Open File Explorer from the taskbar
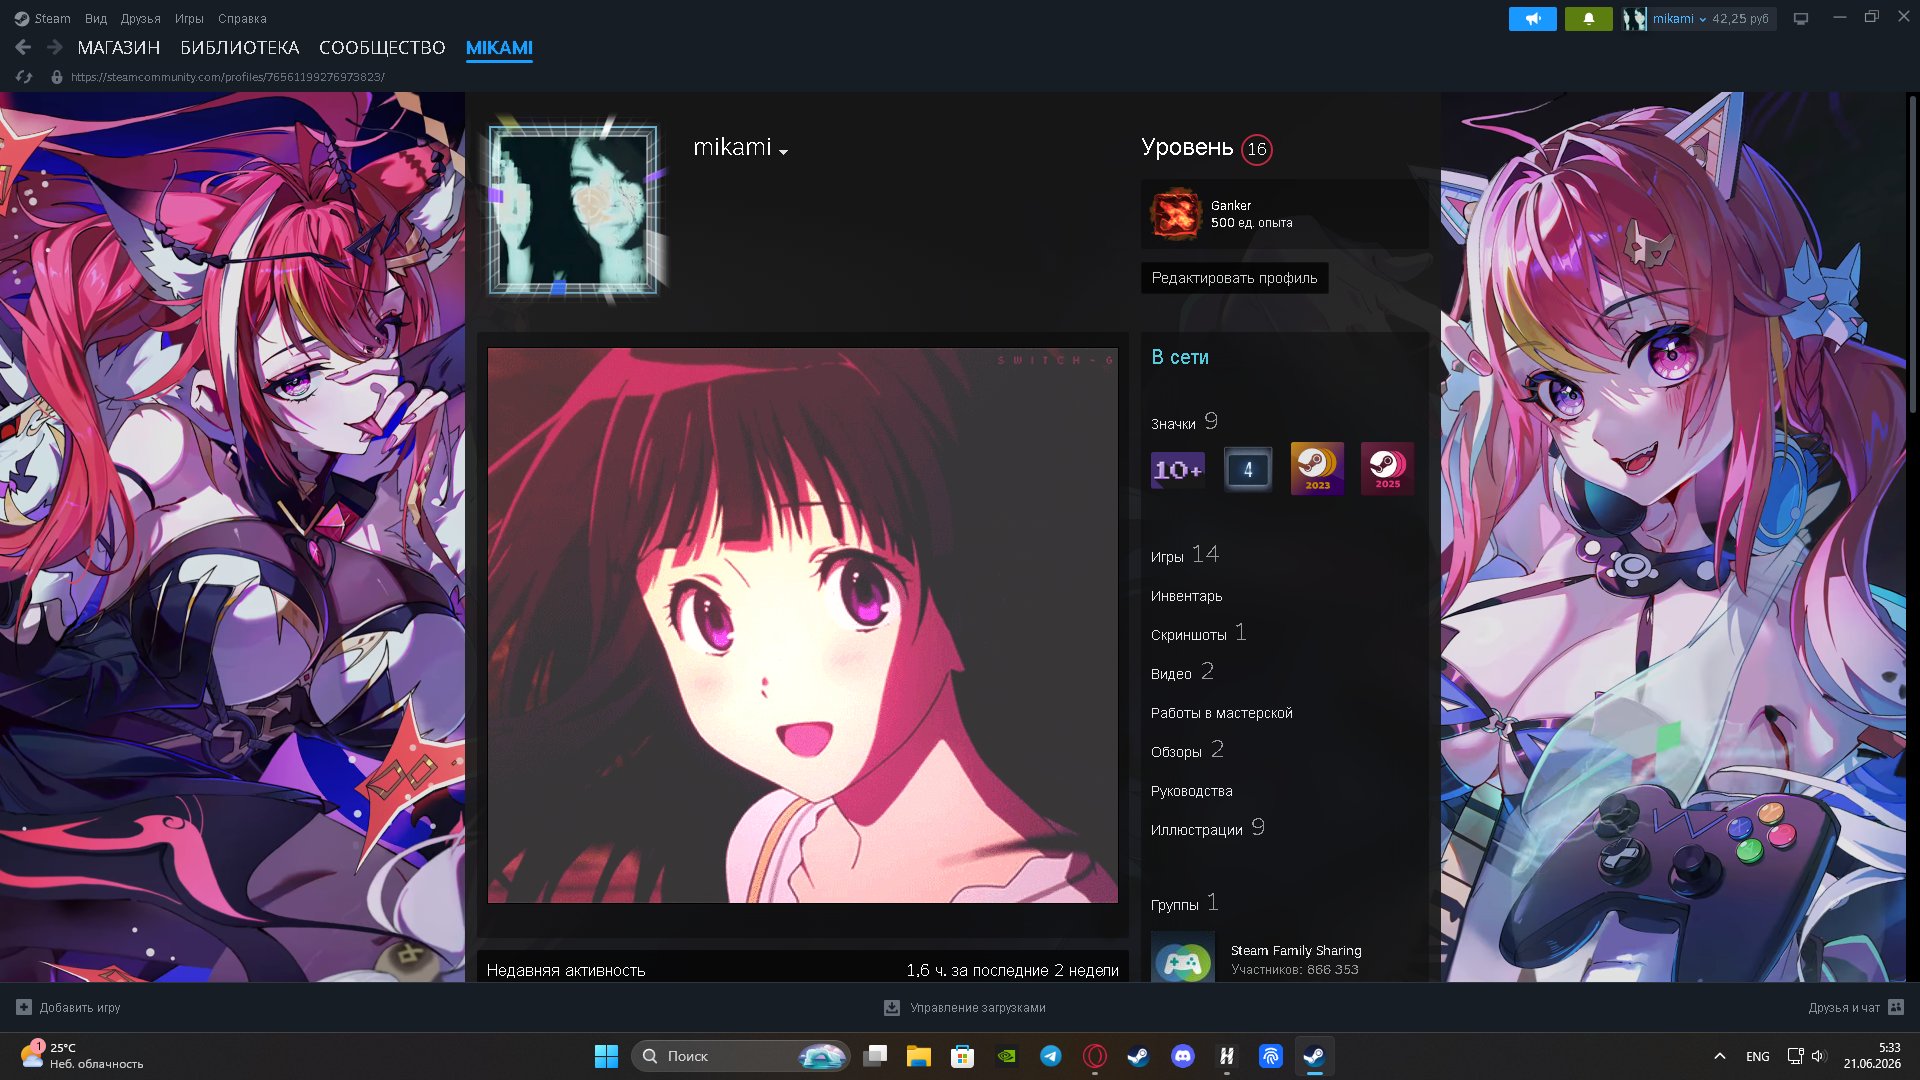Screen dimensions: 1920x1080 coord(919,1056)
